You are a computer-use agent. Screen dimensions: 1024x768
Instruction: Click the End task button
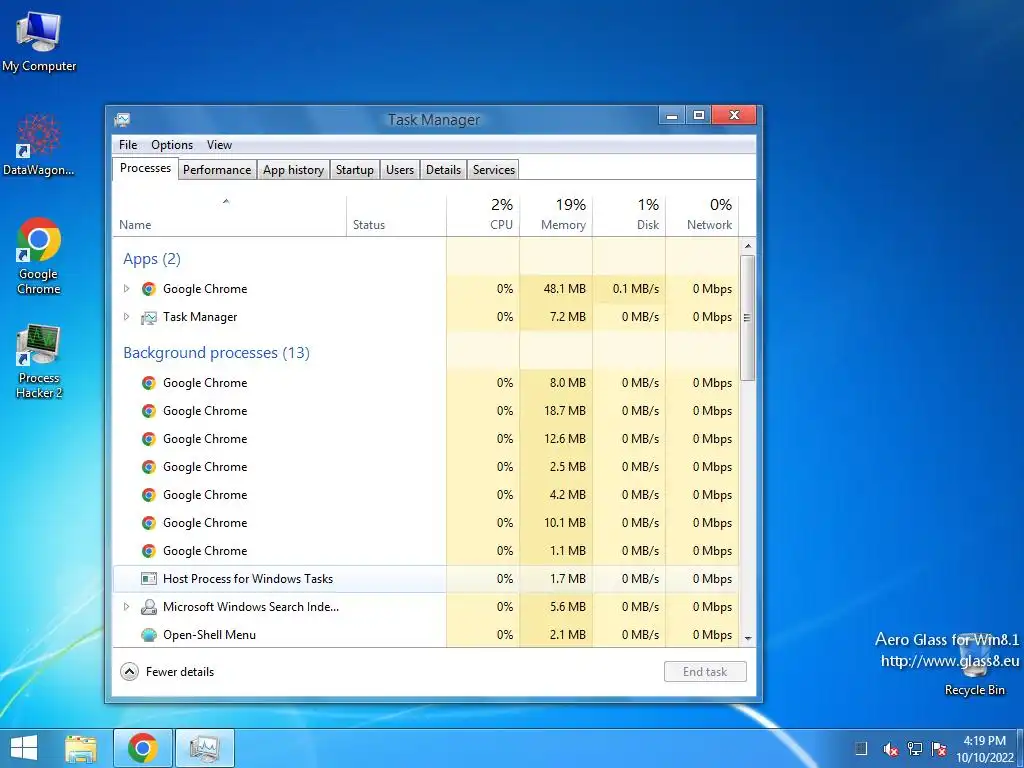click(705, 671)
